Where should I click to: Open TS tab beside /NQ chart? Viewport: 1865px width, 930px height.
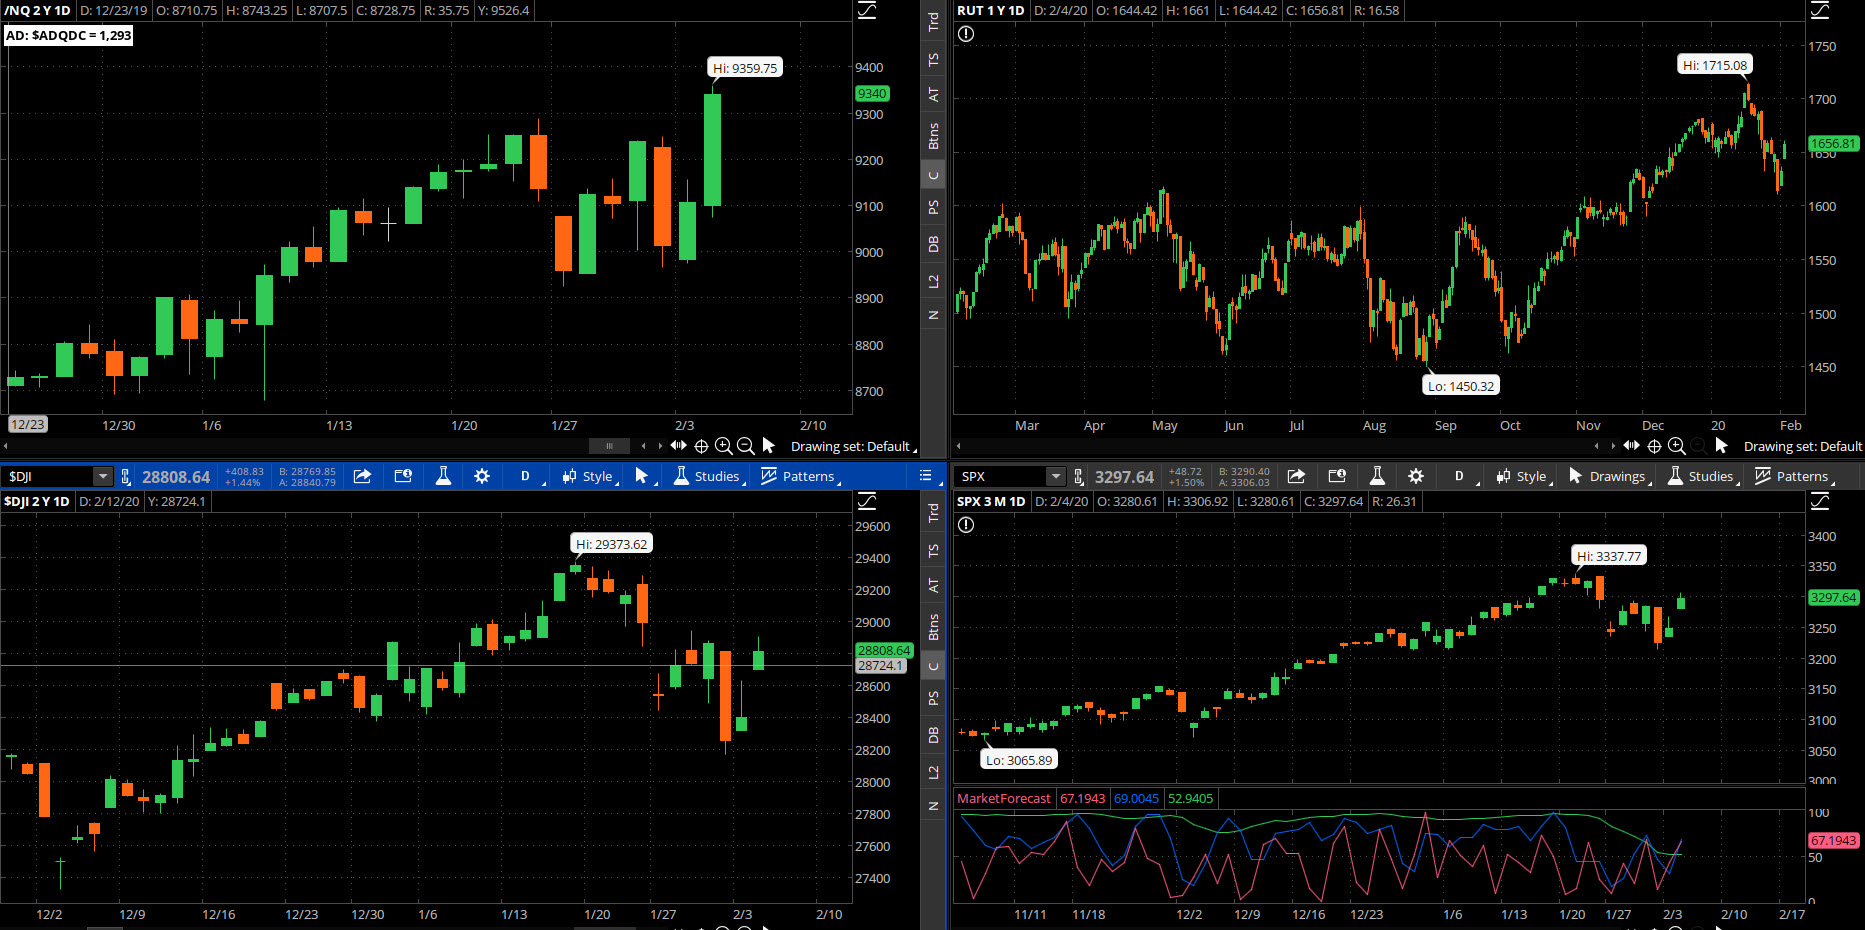pos(933,59)
